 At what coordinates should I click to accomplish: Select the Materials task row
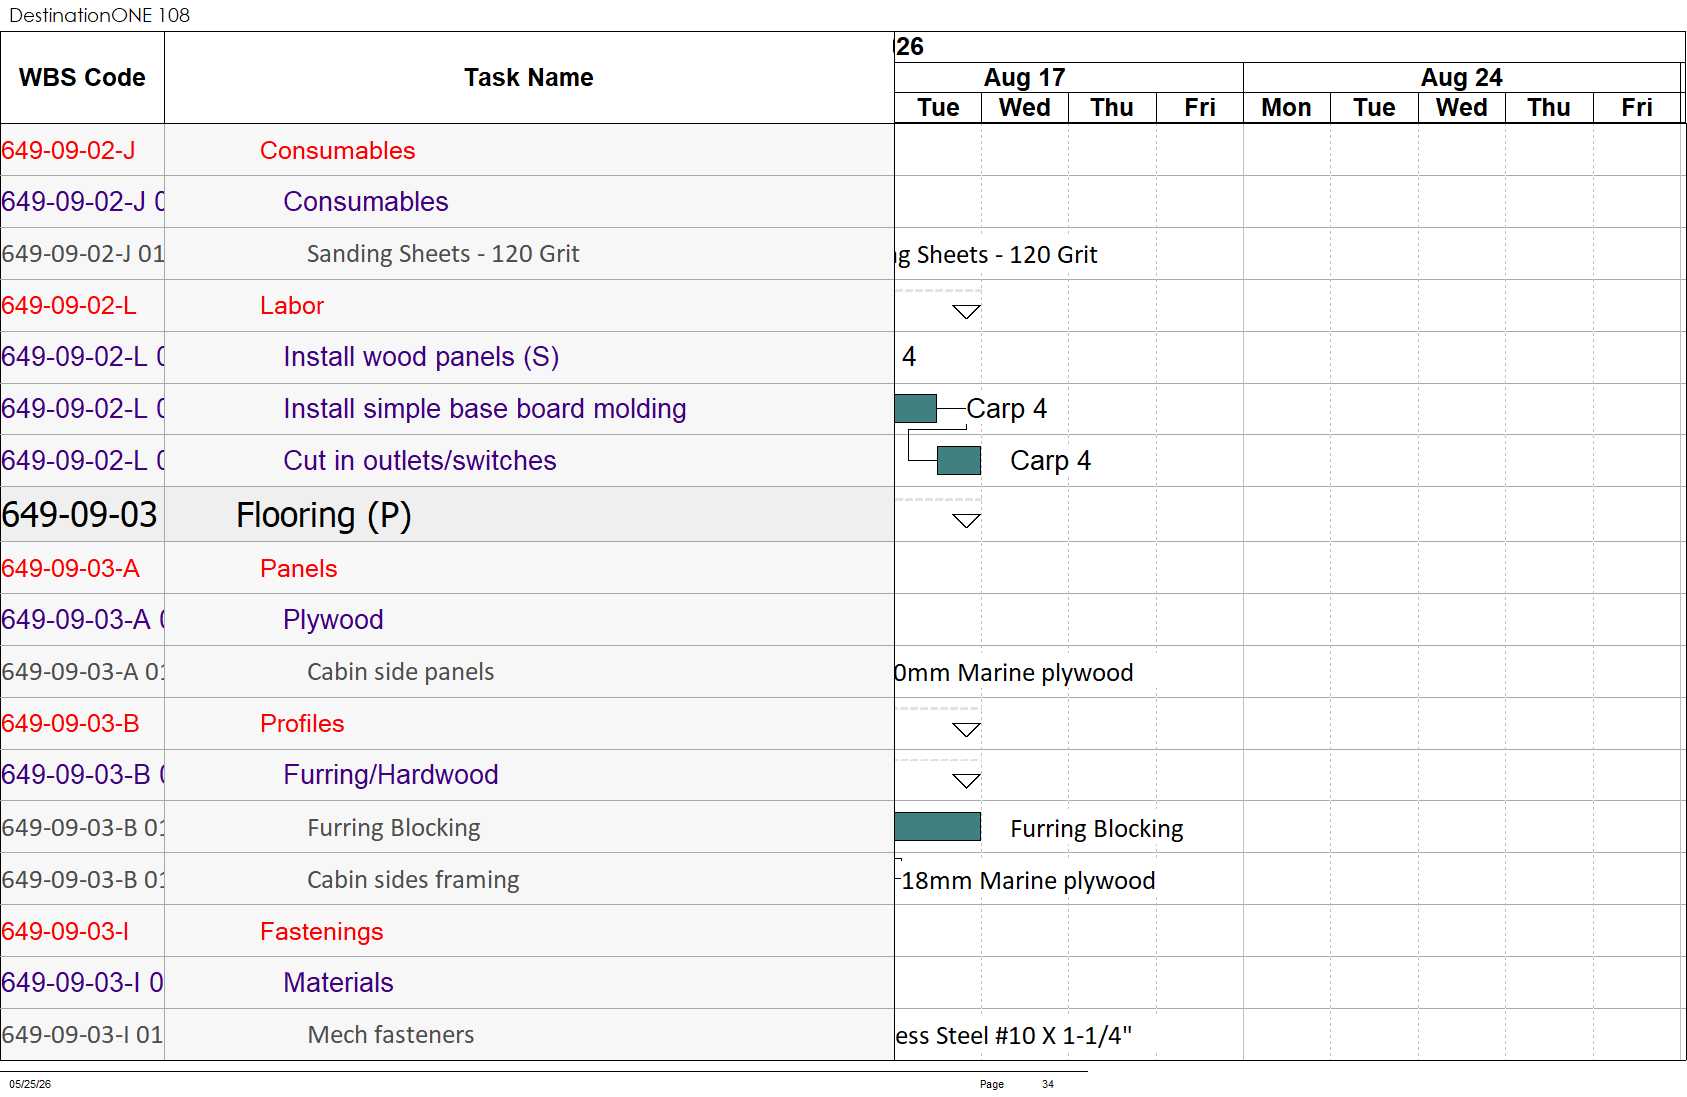[447, 983]
